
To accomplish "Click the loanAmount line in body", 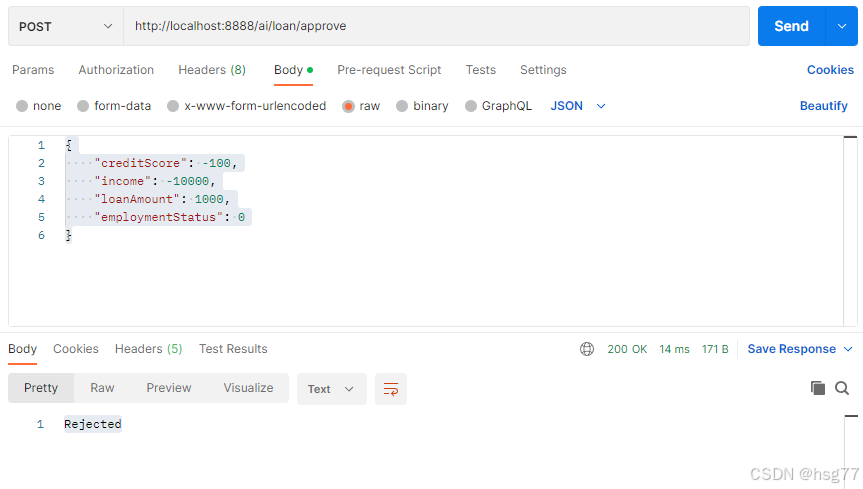I will pos(162,199).
